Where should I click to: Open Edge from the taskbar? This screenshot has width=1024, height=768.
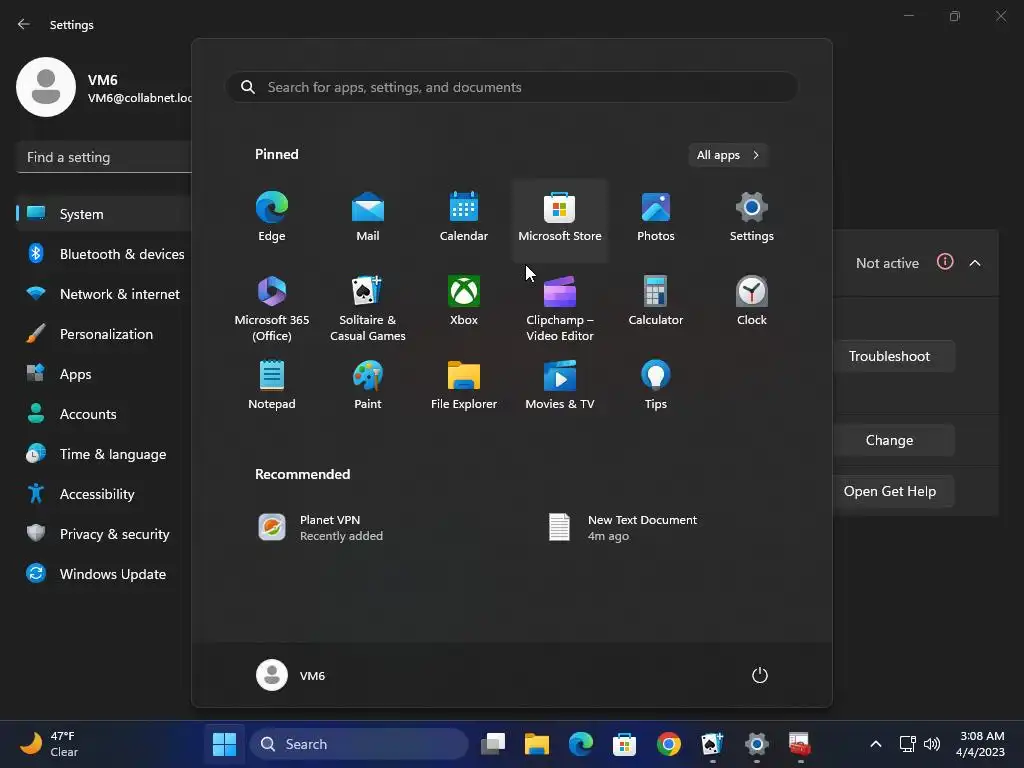click(x=581, y=744)
